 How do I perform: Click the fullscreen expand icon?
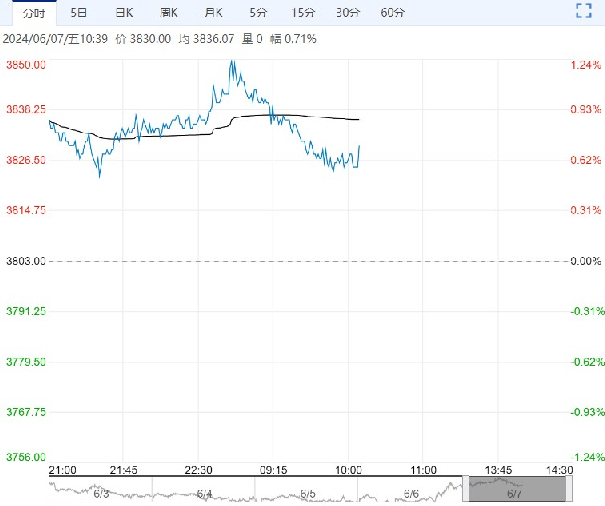[585, 12]
